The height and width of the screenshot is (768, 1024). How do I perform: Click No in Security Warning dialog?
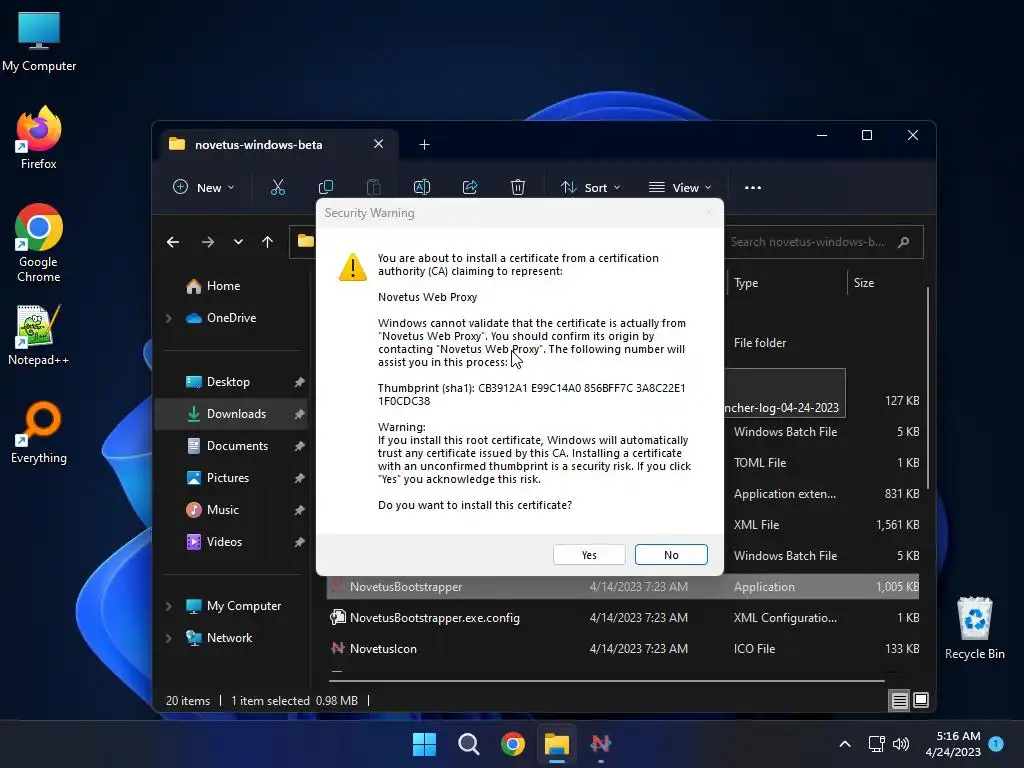point(671,554)
